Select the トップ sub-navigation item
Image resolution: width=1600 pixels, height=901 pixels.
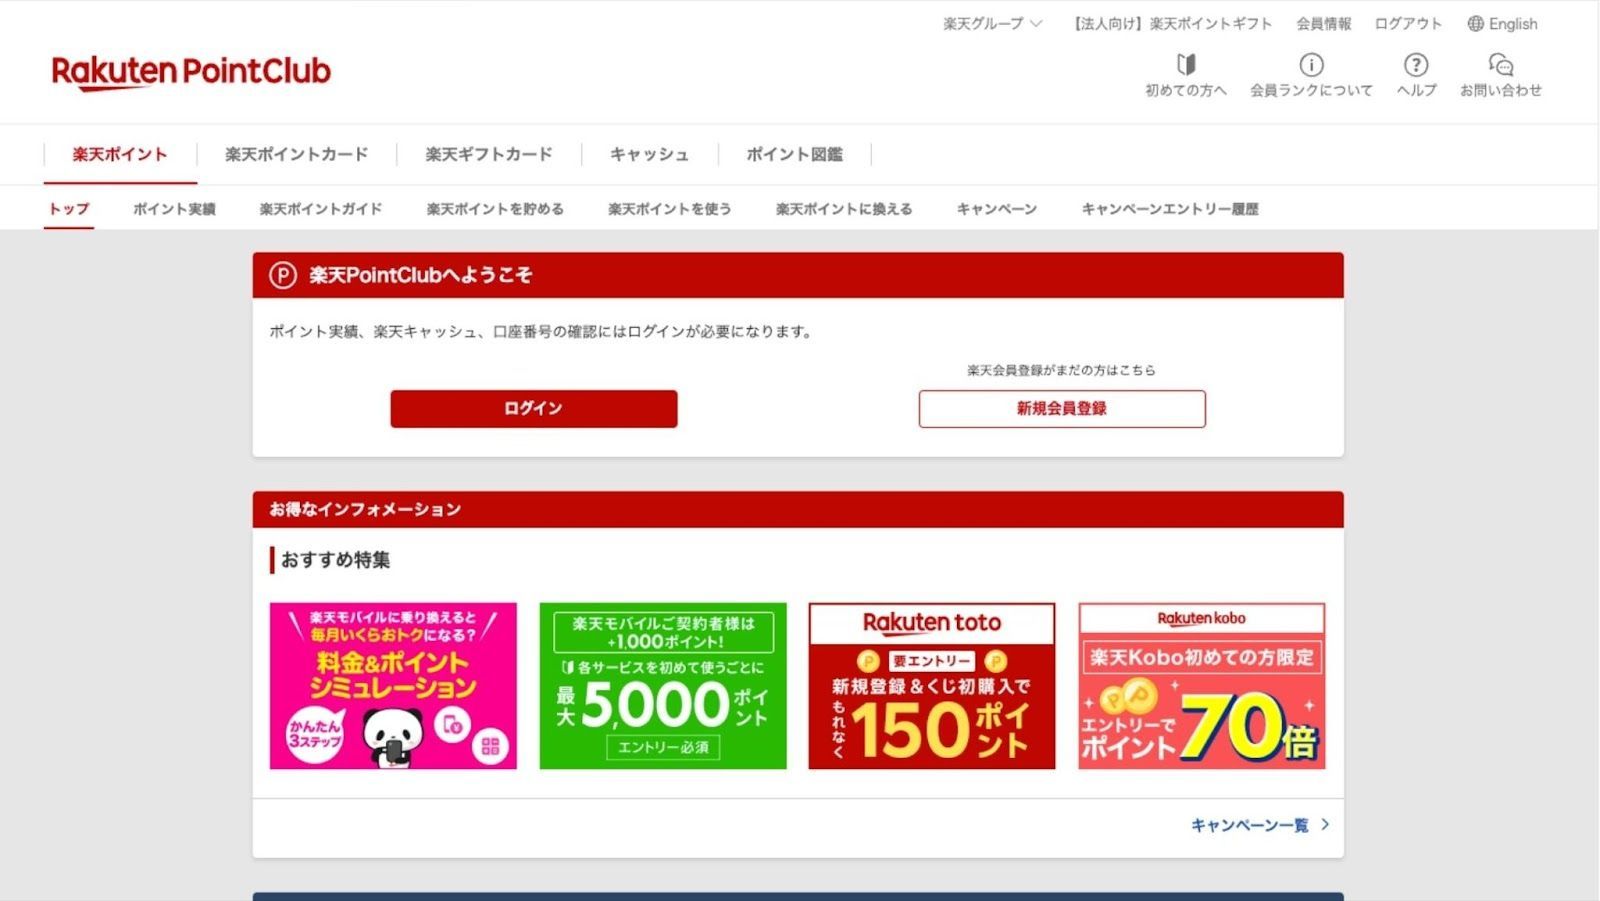point(69,209)
